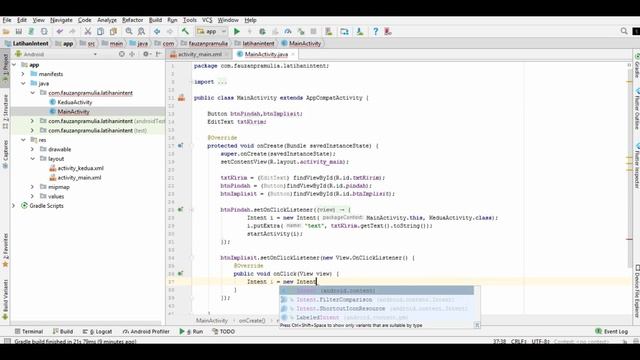Open the Build menu
Viewport: 640px width, 360px height.
point(155,20)
